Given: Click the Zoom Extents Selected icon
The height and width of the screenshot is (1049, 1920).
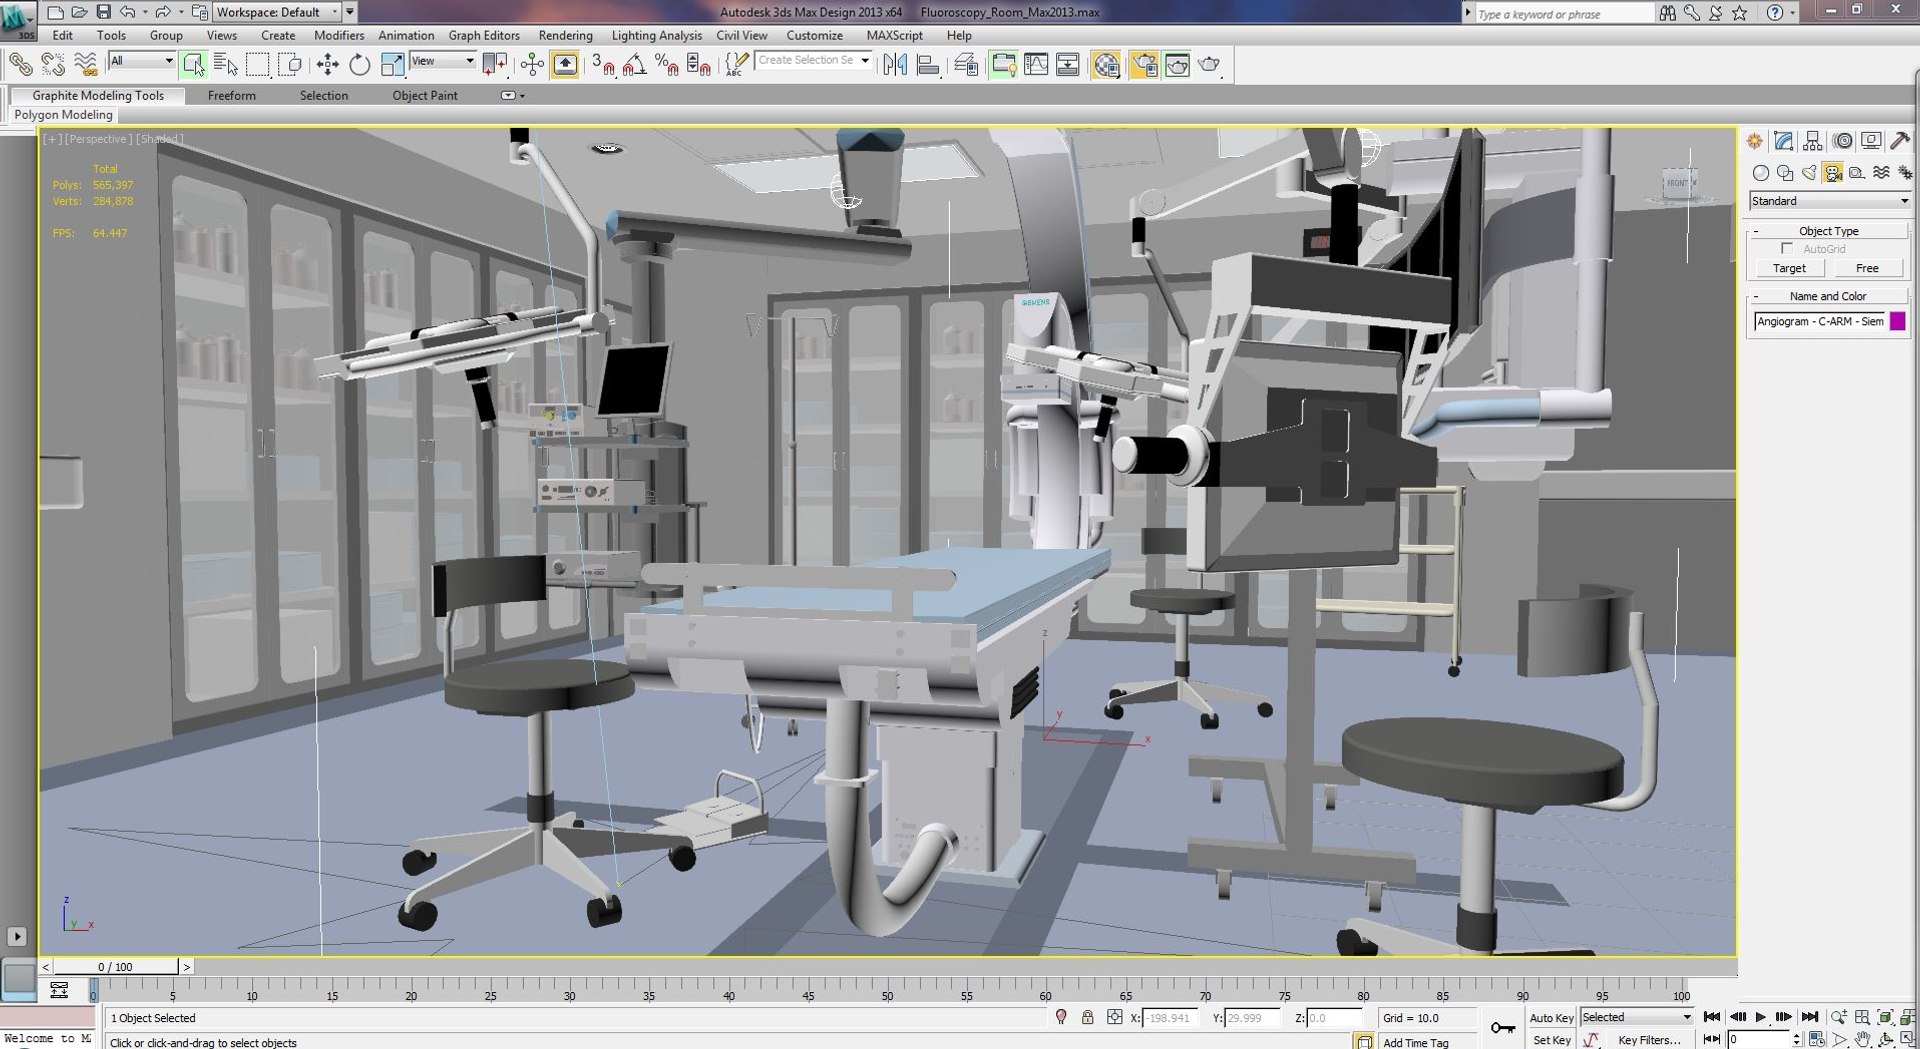Looking at the screenshot, I should point(1885,1018).
